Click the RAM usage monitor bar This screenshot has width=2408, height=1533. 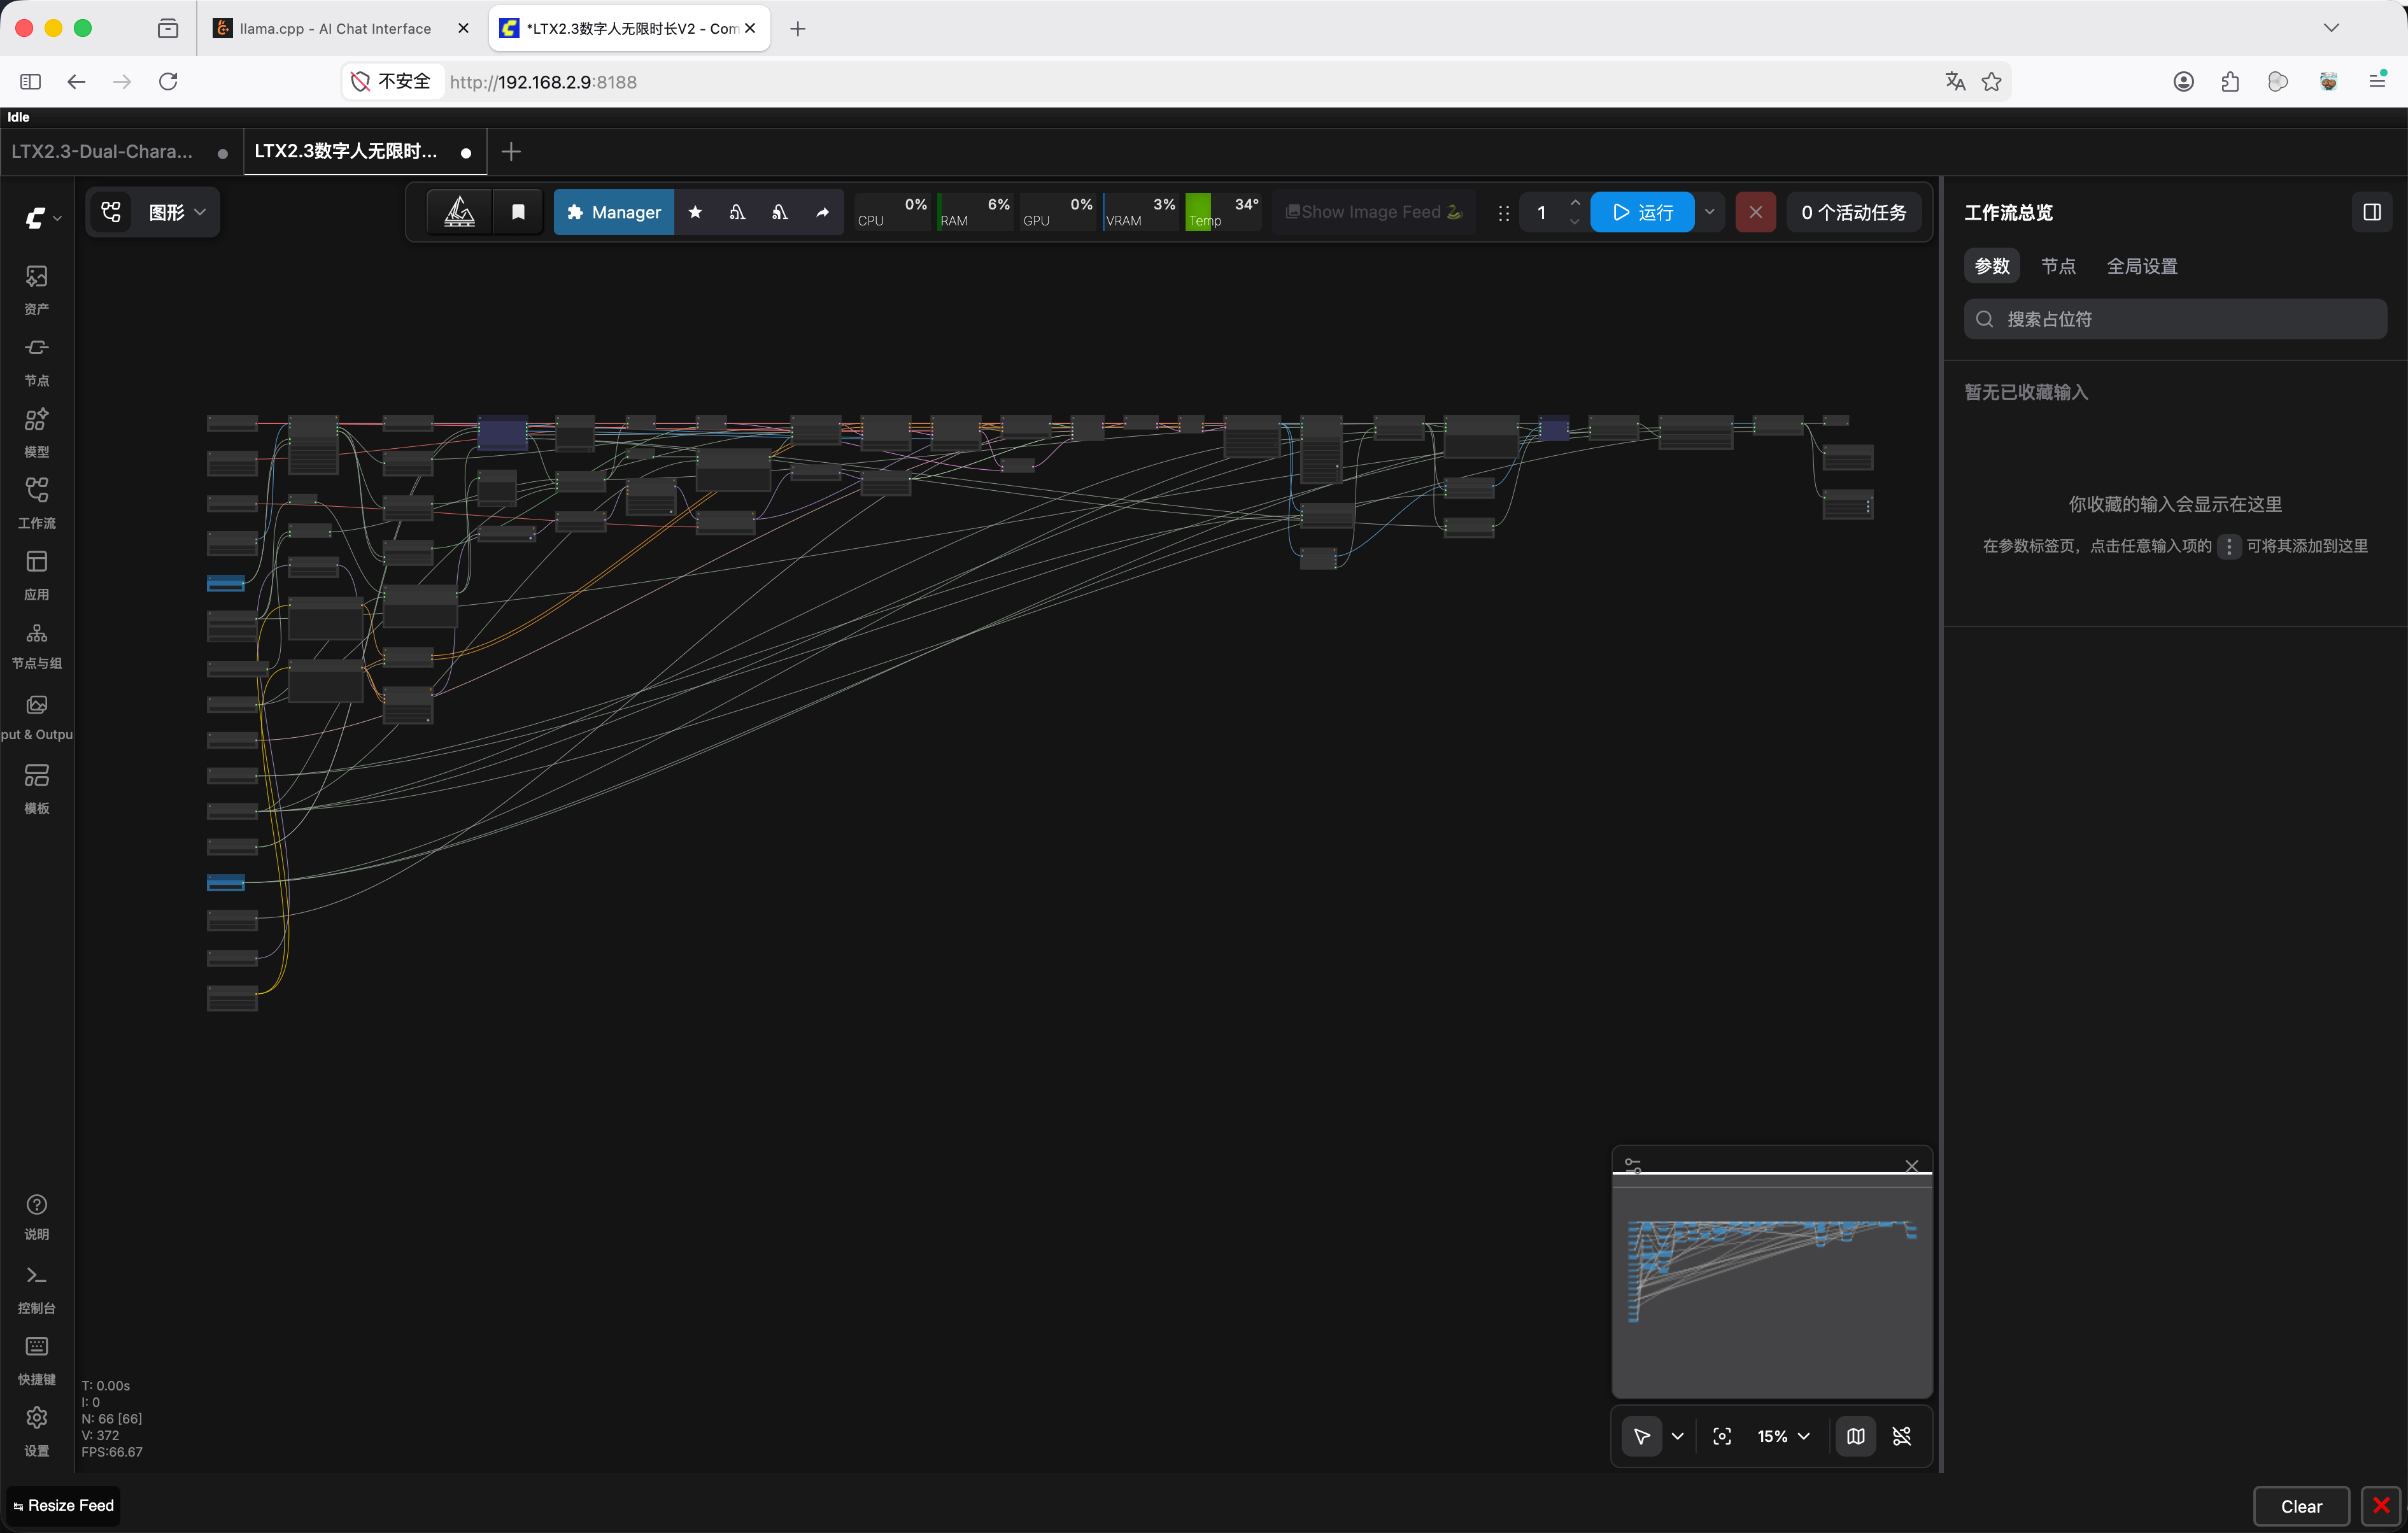click(975, 212)
